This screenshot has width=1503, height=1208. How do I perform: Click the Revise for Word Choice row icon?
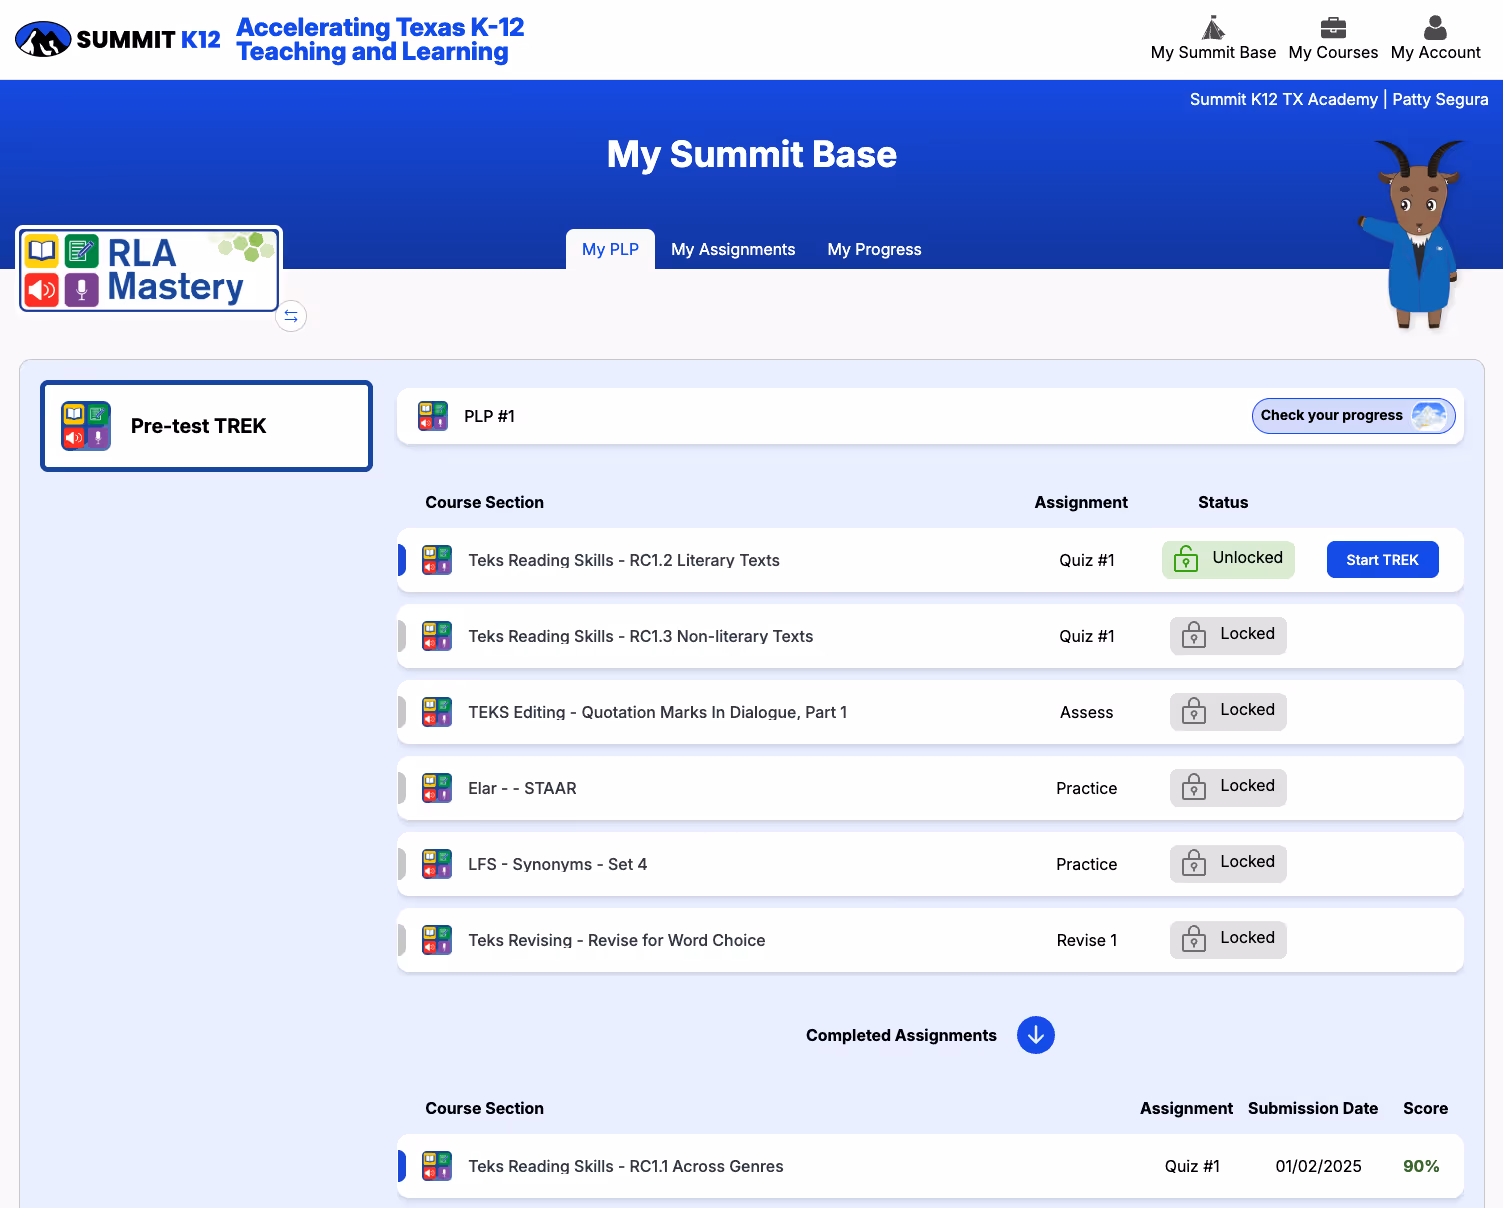[x=437, y=940]
